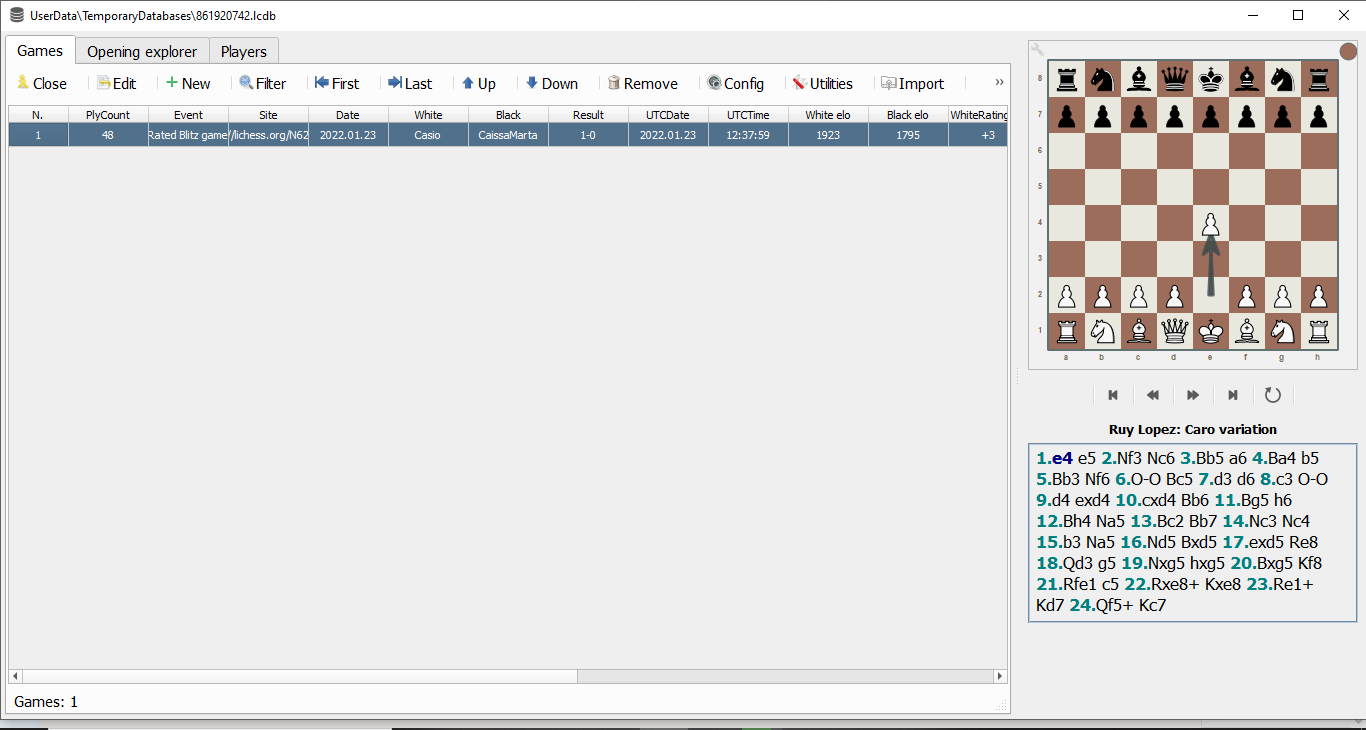Move selection Up
Screen dimensions: 1366x730
click(478, 83)
